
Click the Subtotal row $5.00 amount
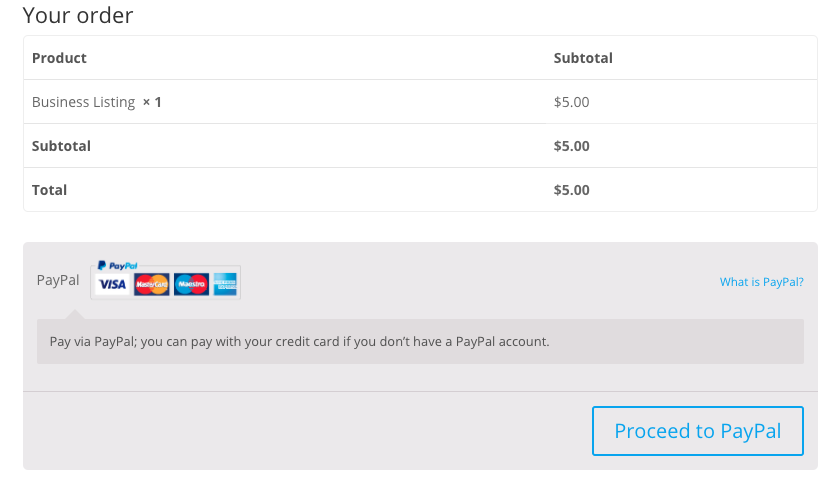(x=571, y=146)
